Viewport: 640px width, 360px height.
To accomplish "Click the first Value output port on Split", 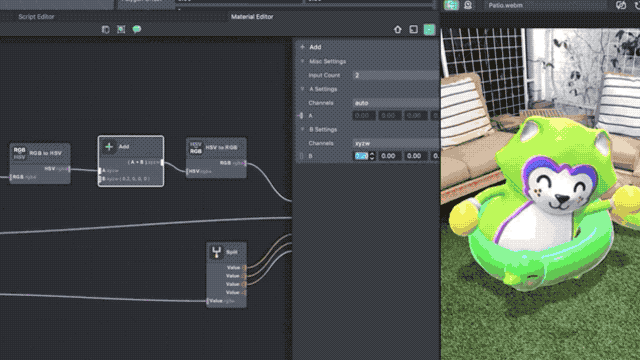I will point(244,268).
